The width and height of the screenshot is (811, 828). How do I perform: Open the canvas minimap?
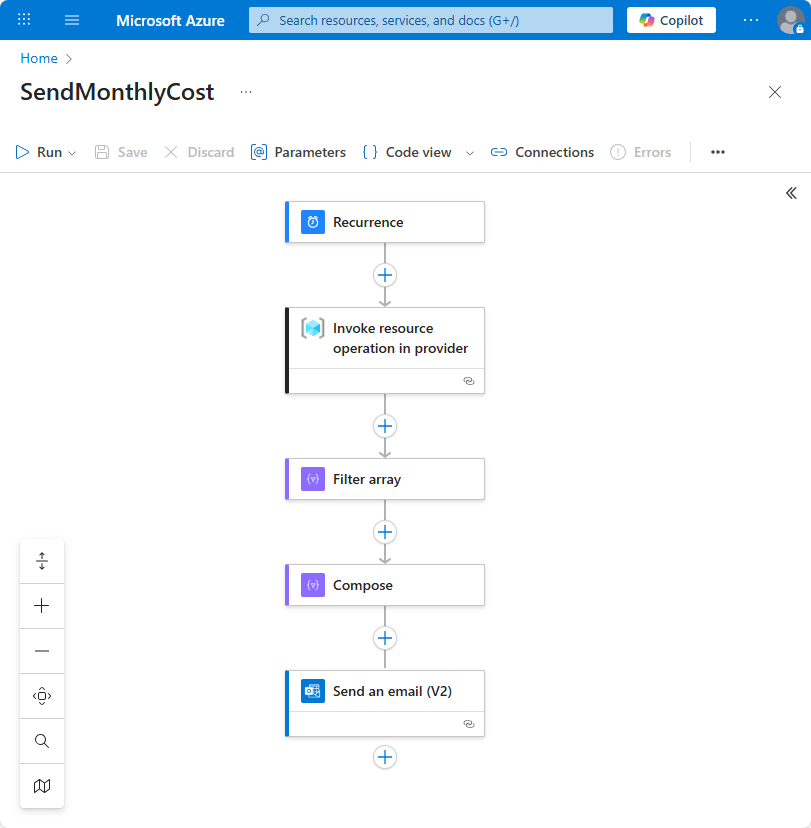(41, 786)
